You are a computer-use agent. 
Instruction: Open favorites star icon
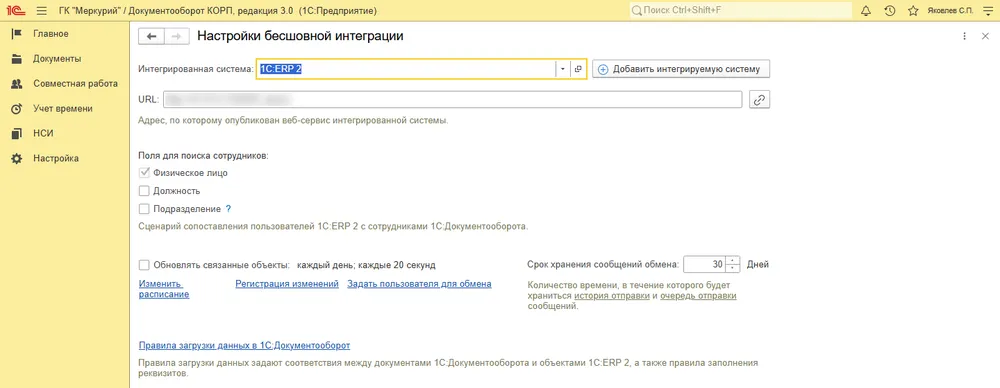pos(913,11)
